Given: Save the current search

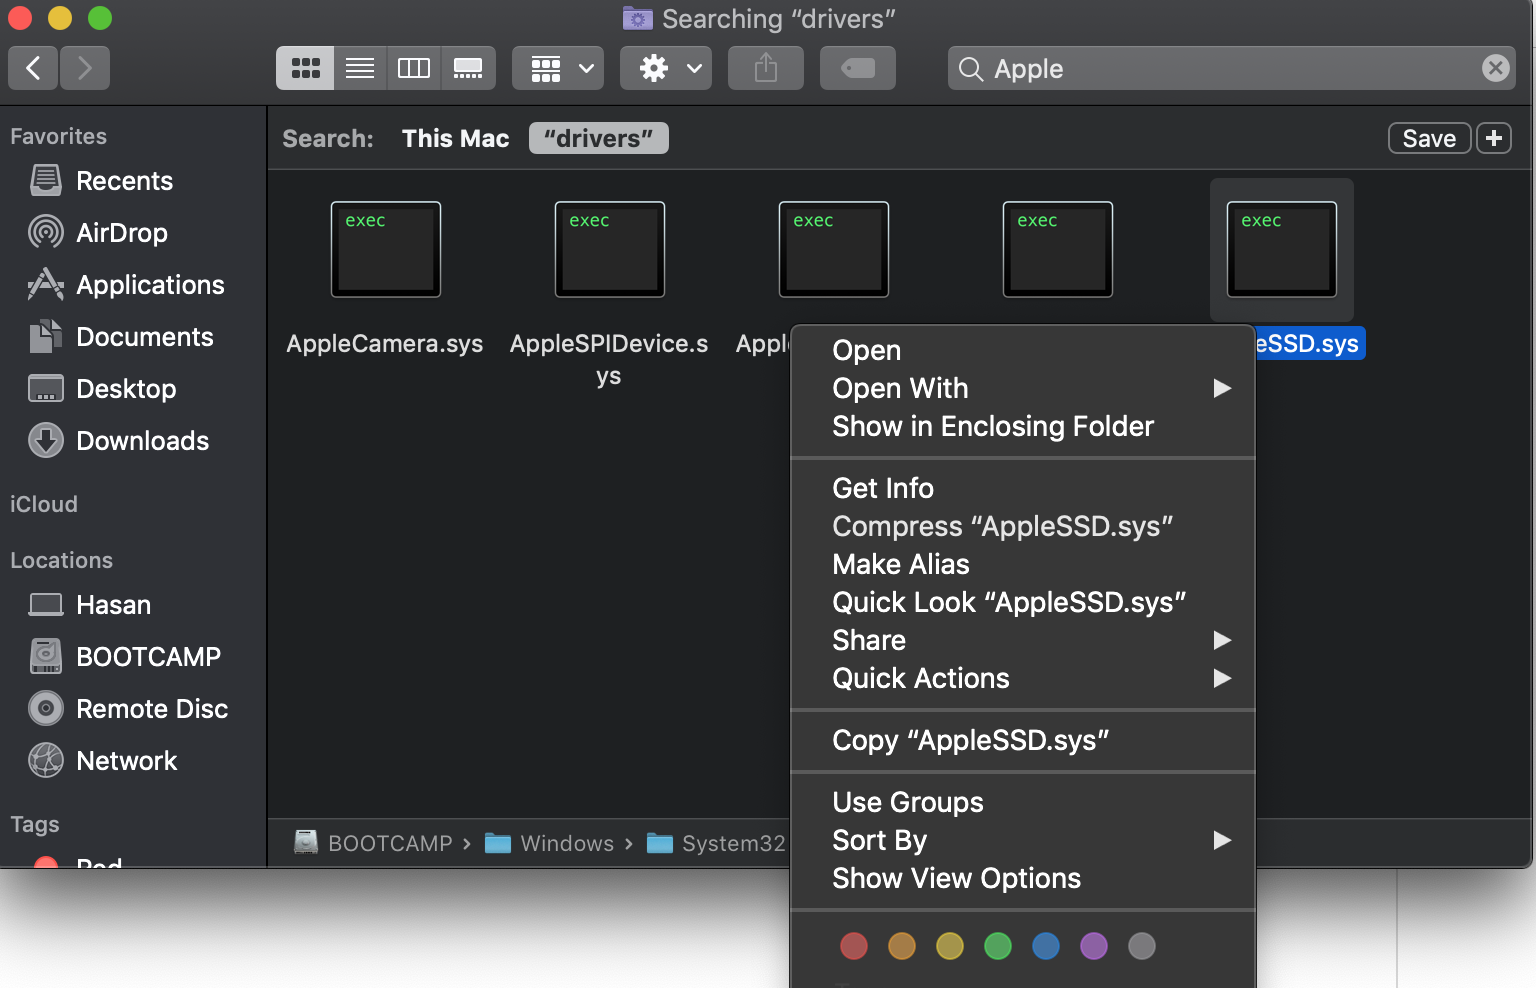Looking at the screenshot, I should [1429, 138].
